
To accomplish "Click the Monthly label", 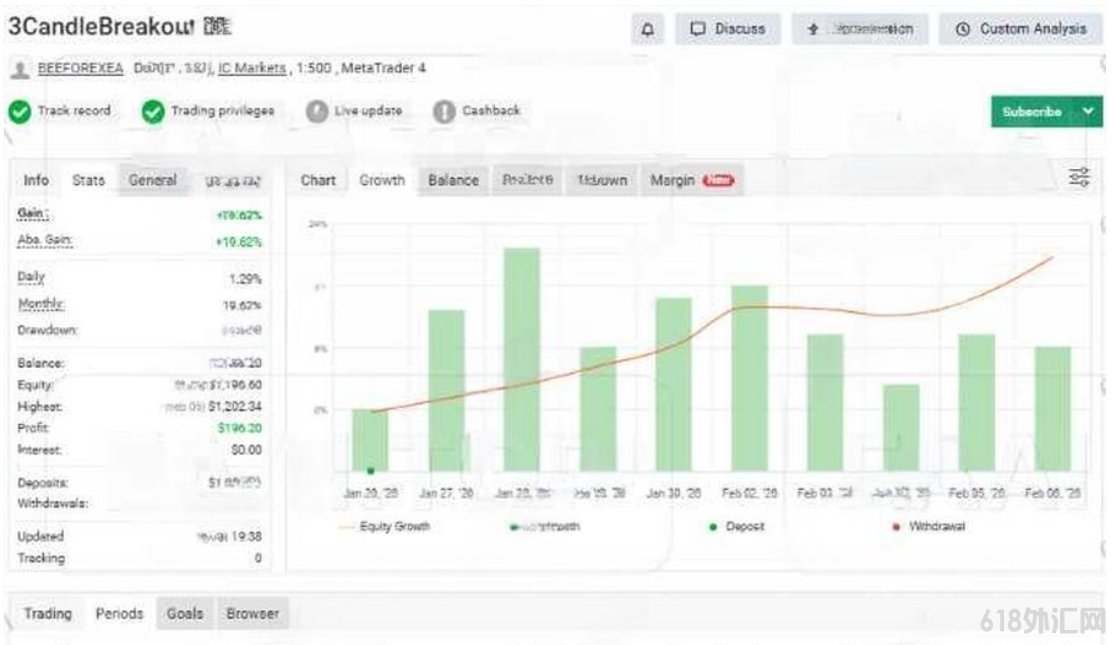I will [40, 304].
